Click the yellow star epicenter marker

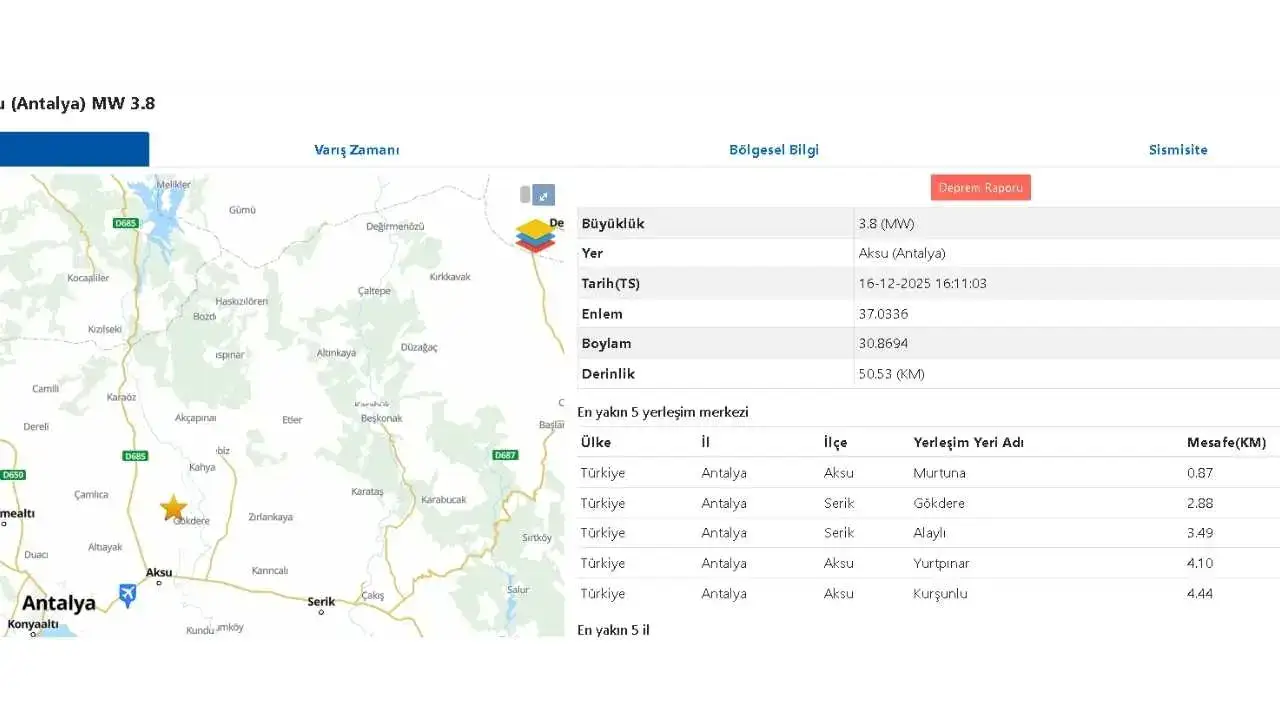pos(174,507)
